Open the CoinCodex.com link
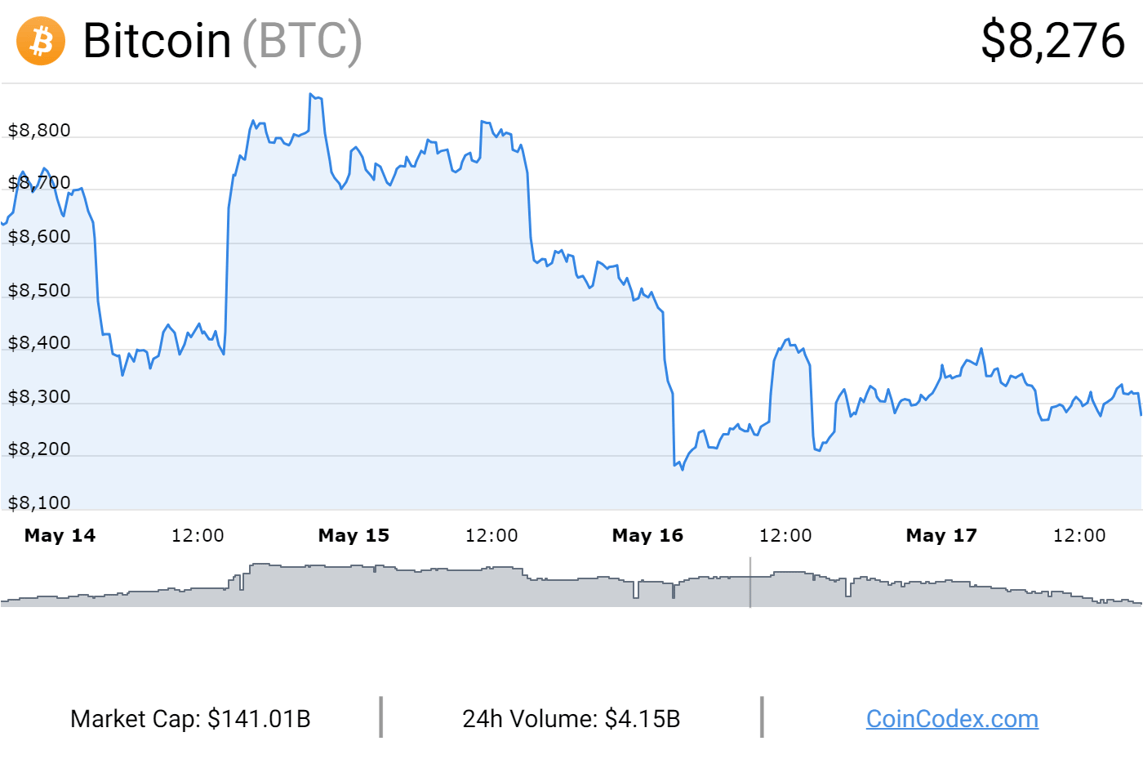Viewport: 1143px width, 768px height. pos(951,719)
